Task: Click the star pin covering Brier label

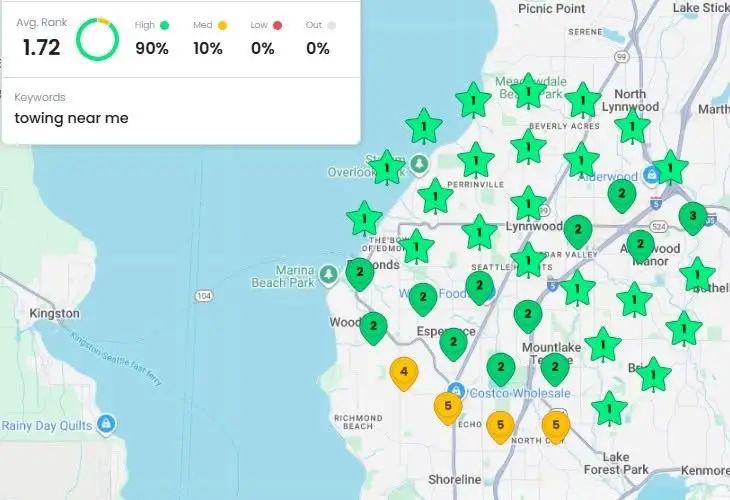Action: click(653, 375)
